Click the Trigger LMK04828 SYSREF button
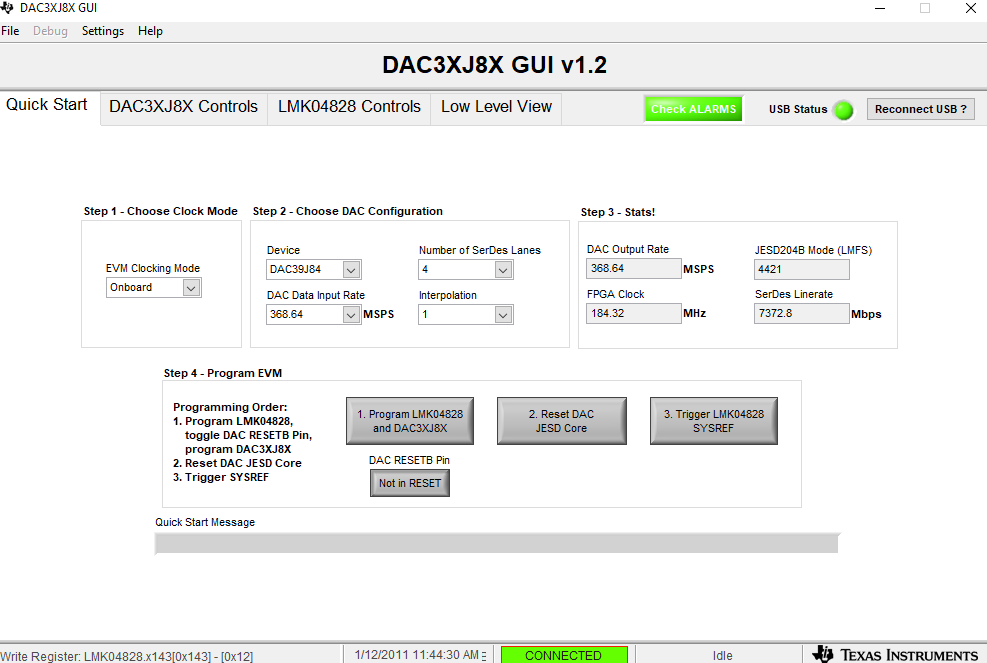This screenshot has height=663, width=987. 714,421
